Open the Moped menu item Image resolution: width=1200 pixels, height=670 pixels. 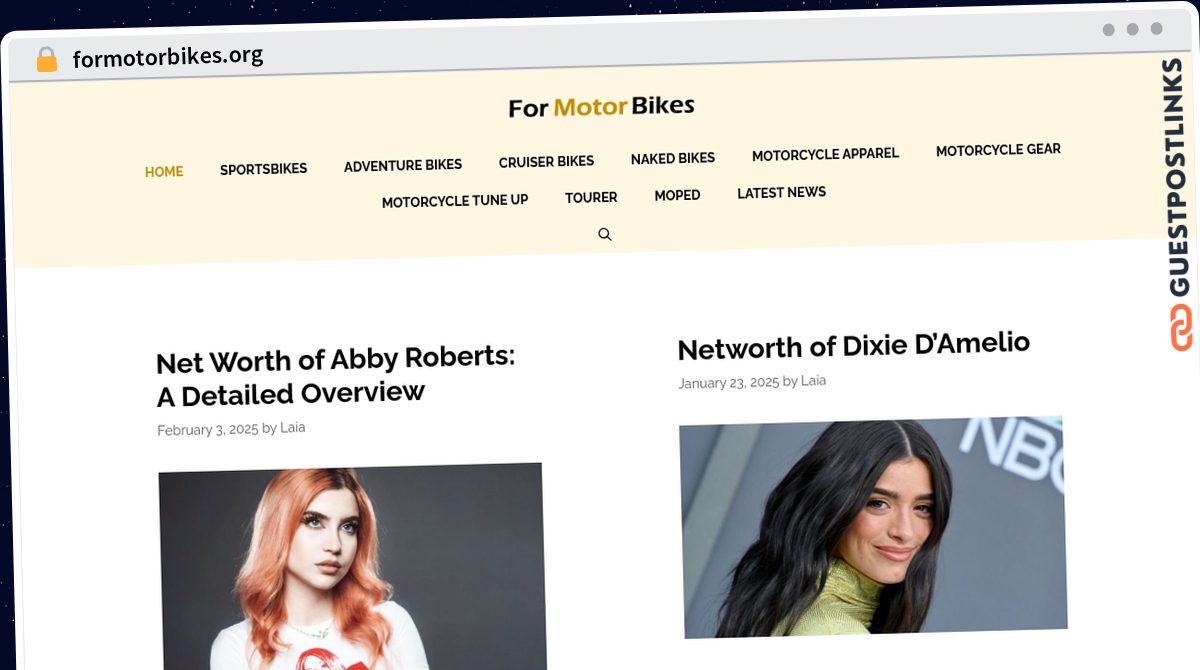[677, 195]
